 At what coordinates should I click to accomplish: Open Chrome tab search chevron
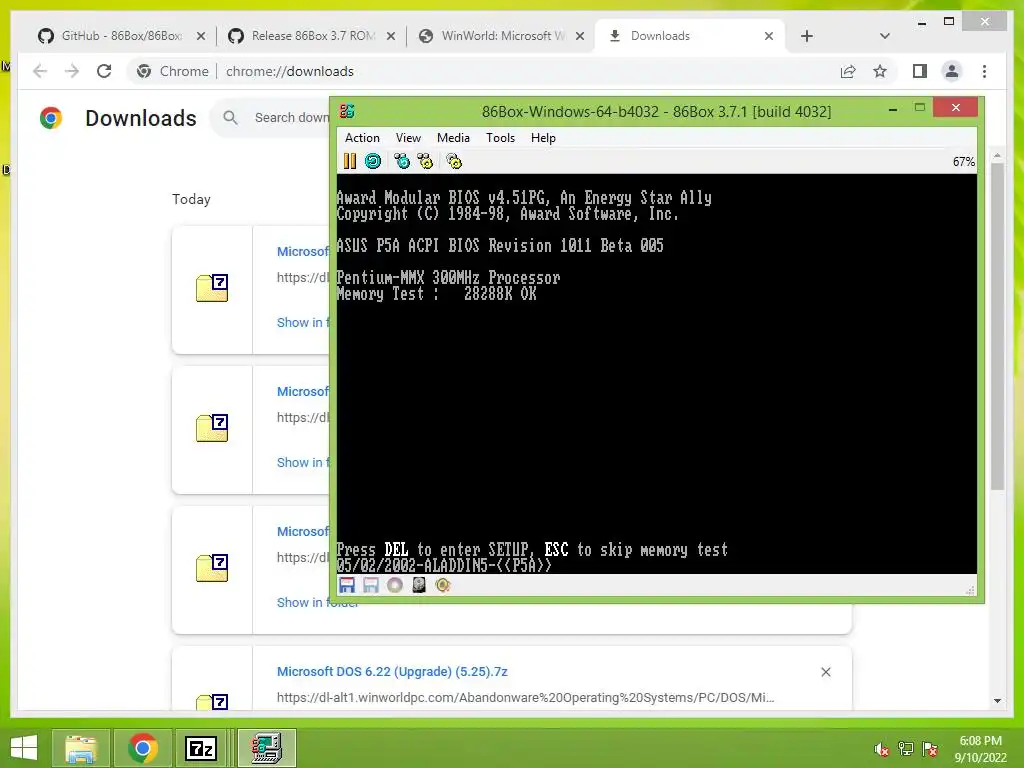coord(885,36)
